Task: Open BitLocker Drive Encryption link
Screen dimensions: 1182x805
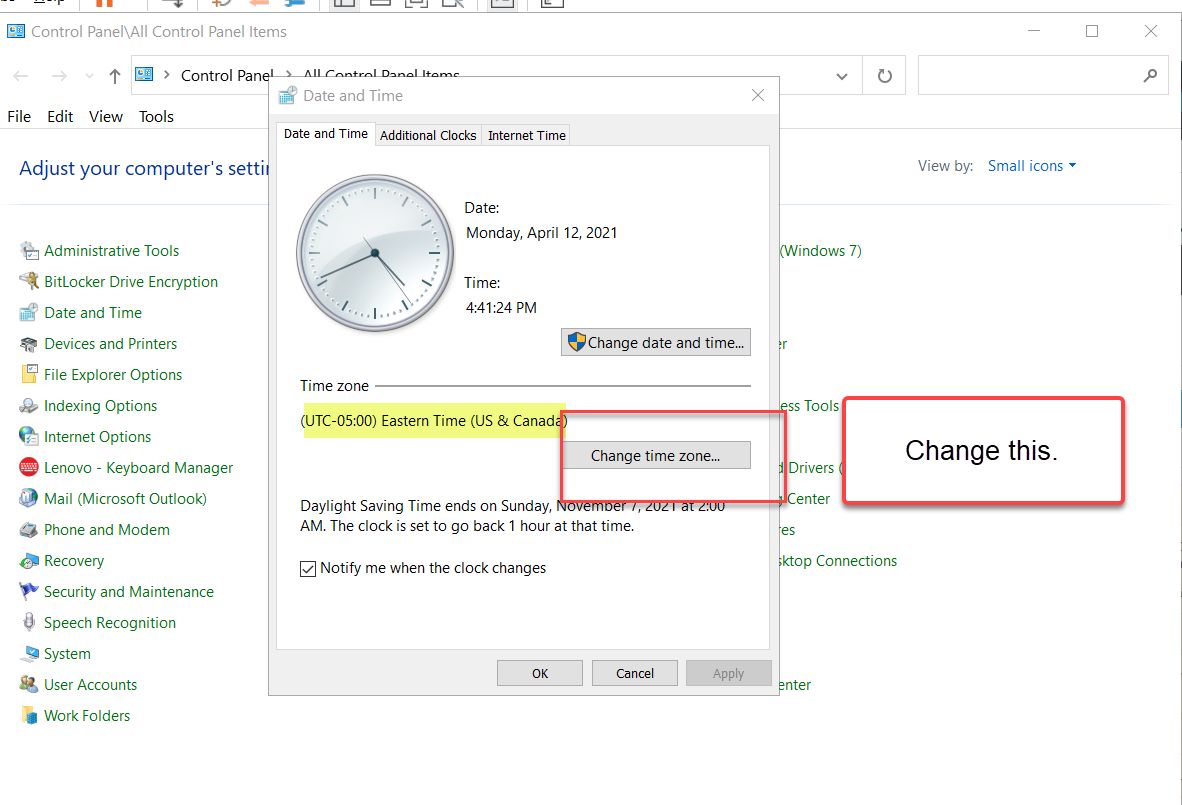Action: click(131, 281)
